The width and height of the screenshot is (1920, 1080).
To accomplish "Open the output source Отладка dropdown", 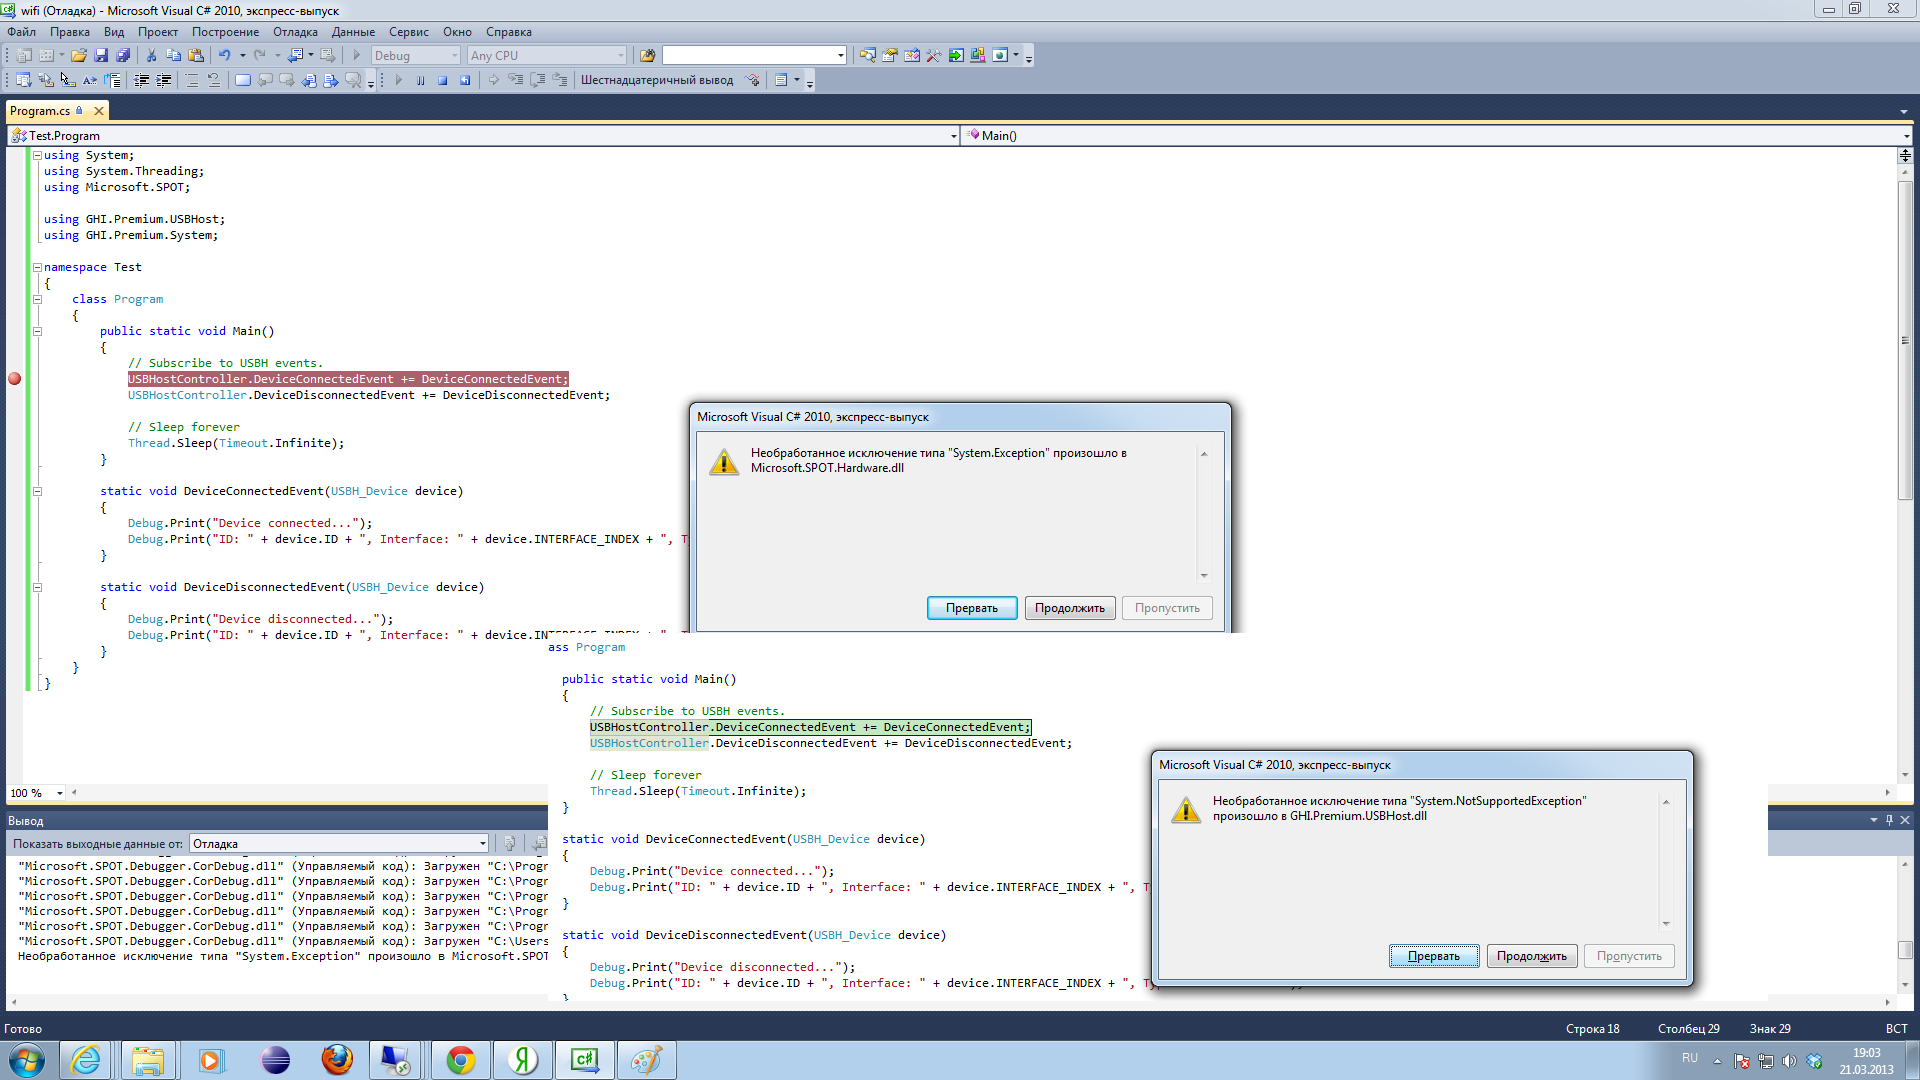I will 482,844.
